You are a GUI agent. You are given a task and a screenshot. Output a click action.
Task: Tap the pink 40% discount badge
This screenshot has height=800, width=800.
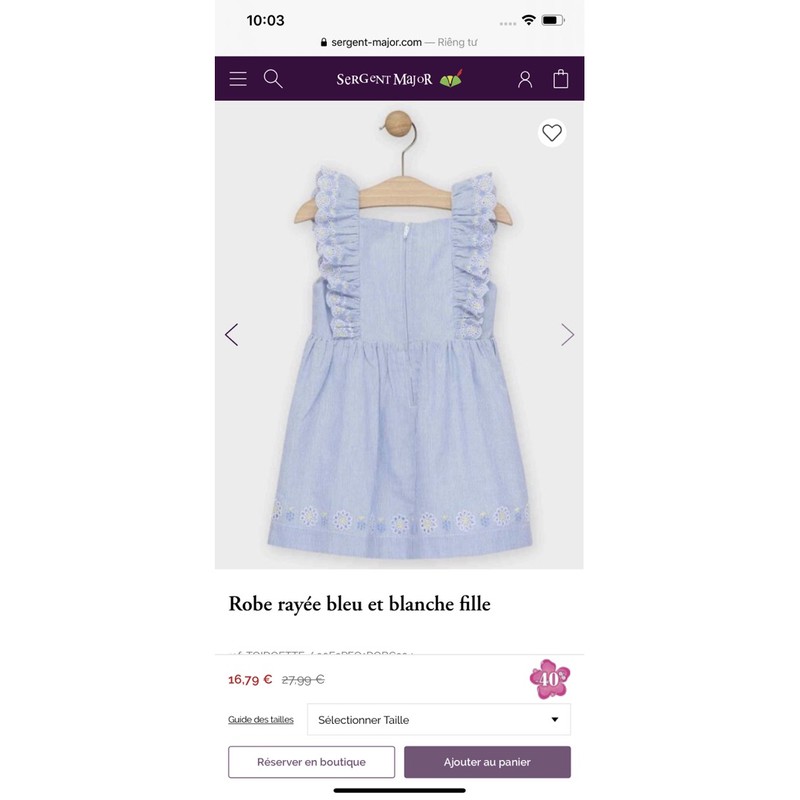point(549,679)
